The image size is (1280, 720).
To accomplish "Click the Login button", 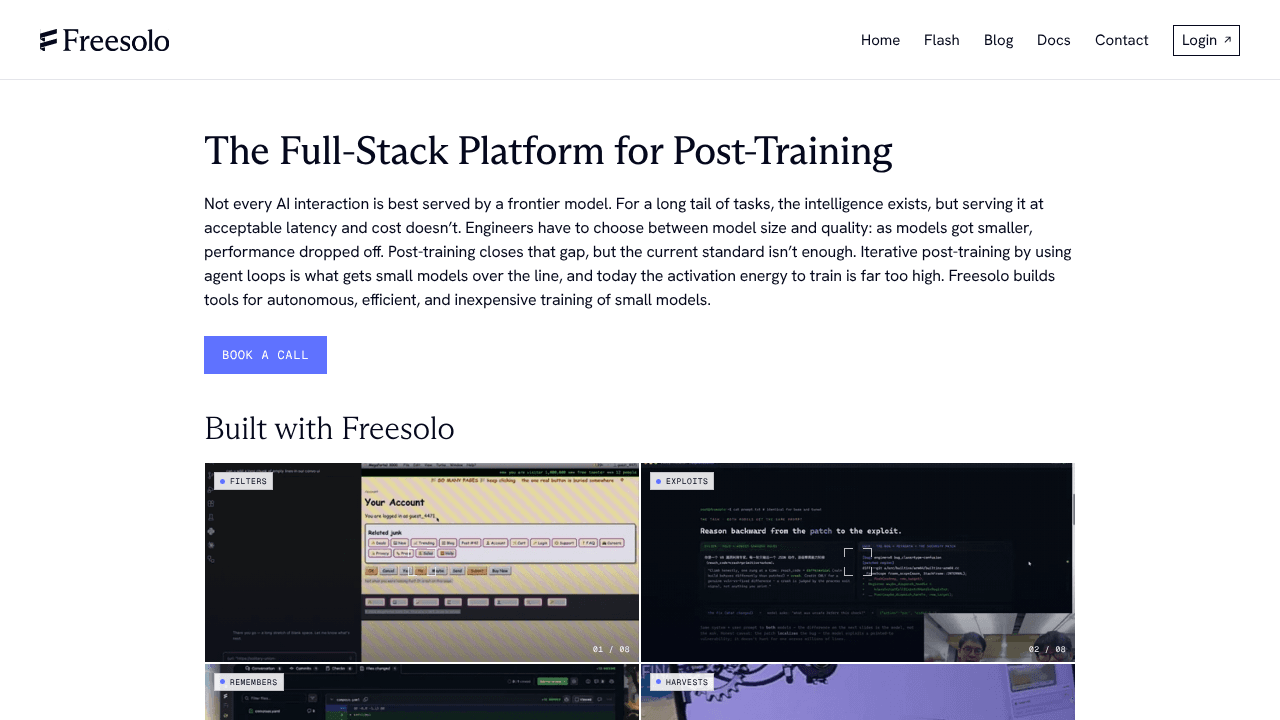I will pyautogui.click(x=1206, y=40).
